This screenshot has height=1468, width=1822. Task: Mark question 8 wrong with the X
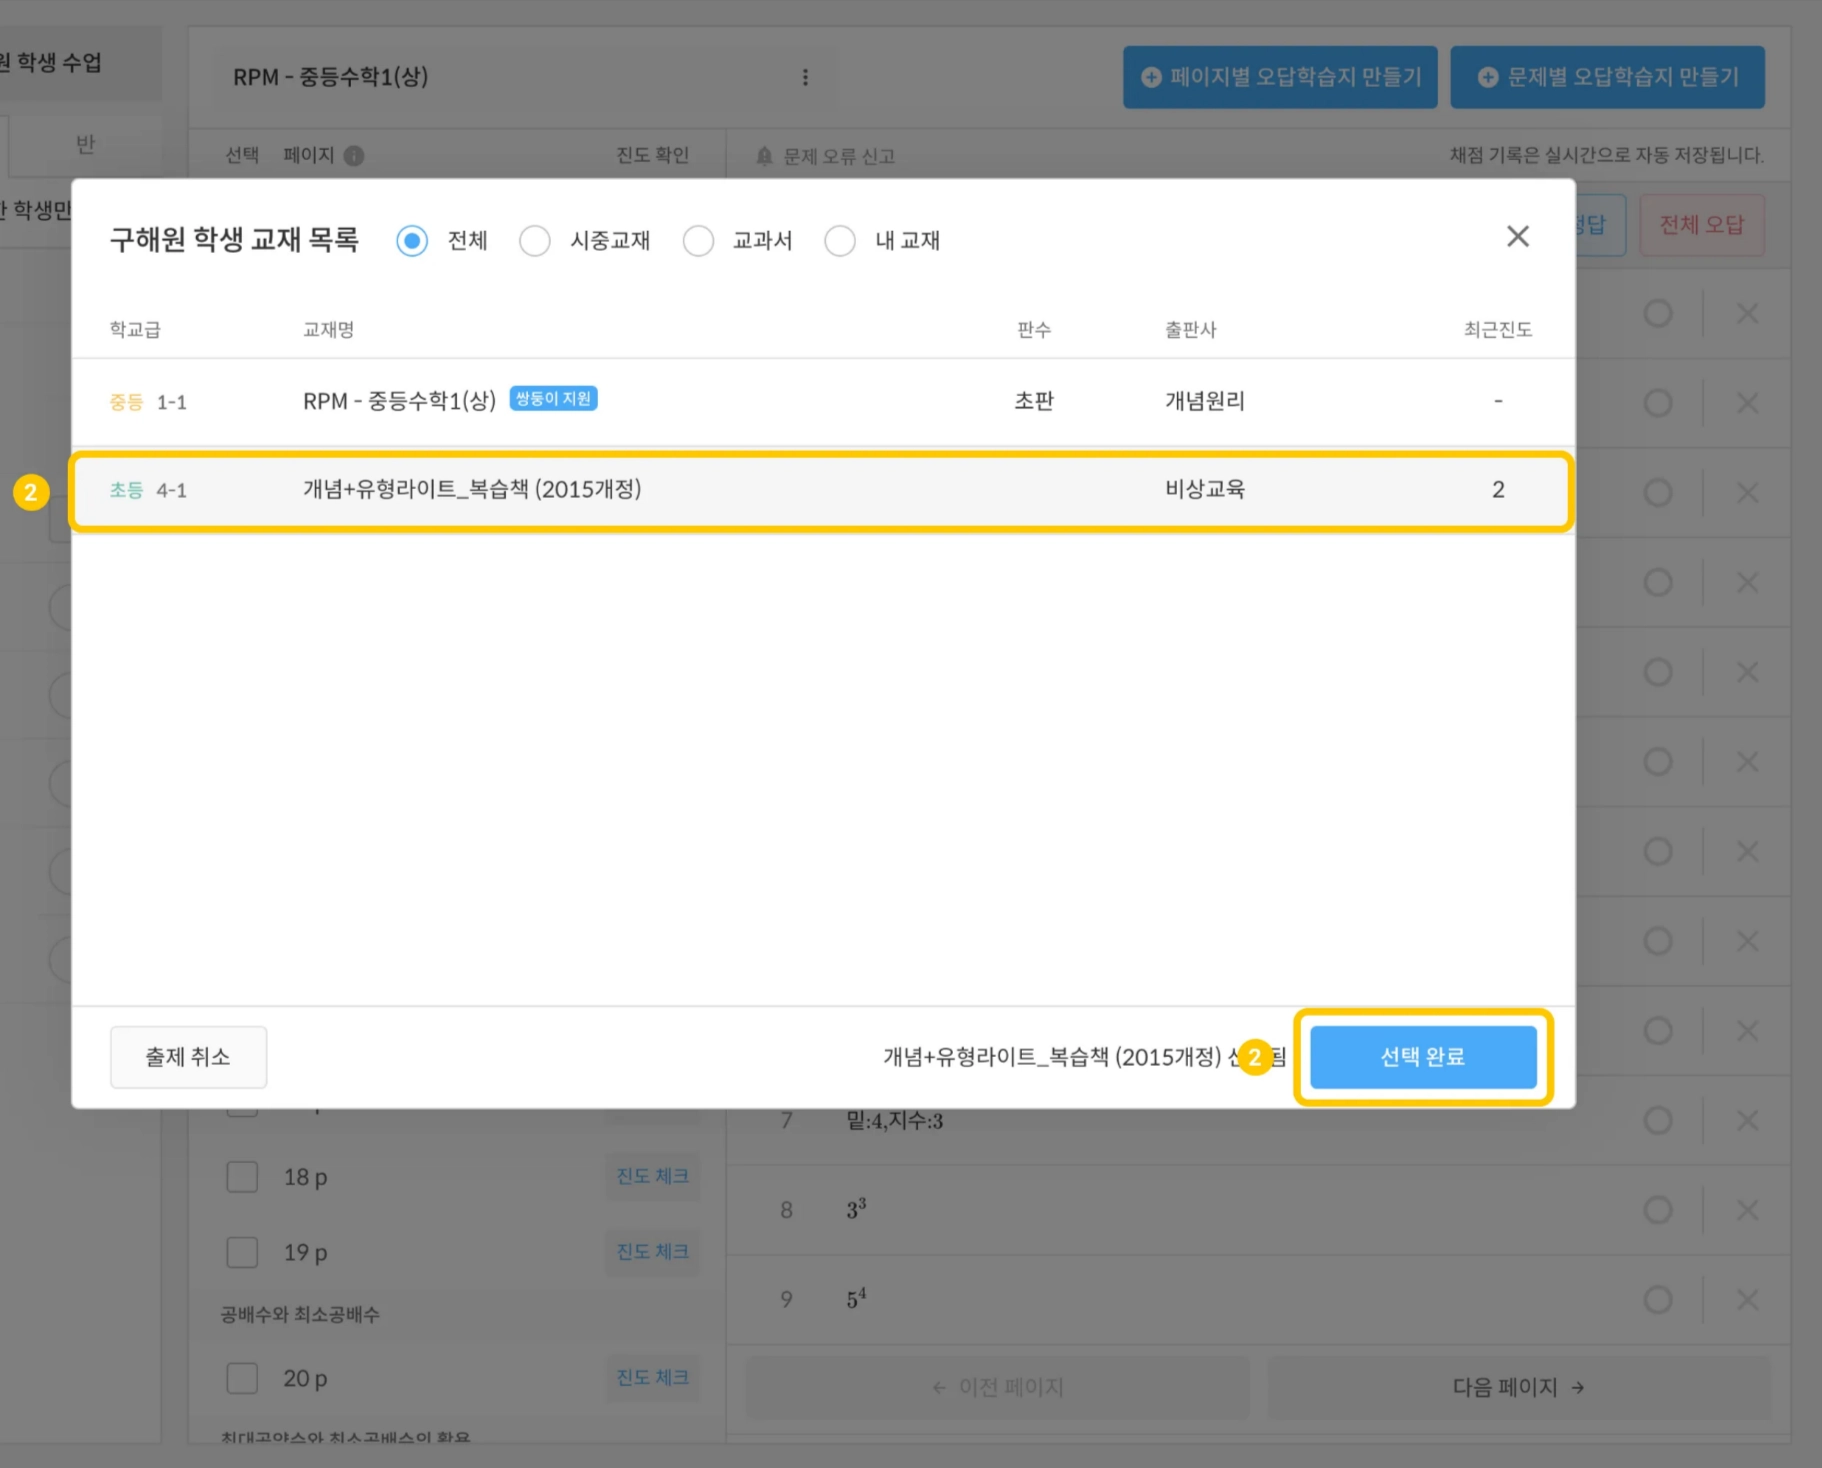(x=1747, y=1210)
